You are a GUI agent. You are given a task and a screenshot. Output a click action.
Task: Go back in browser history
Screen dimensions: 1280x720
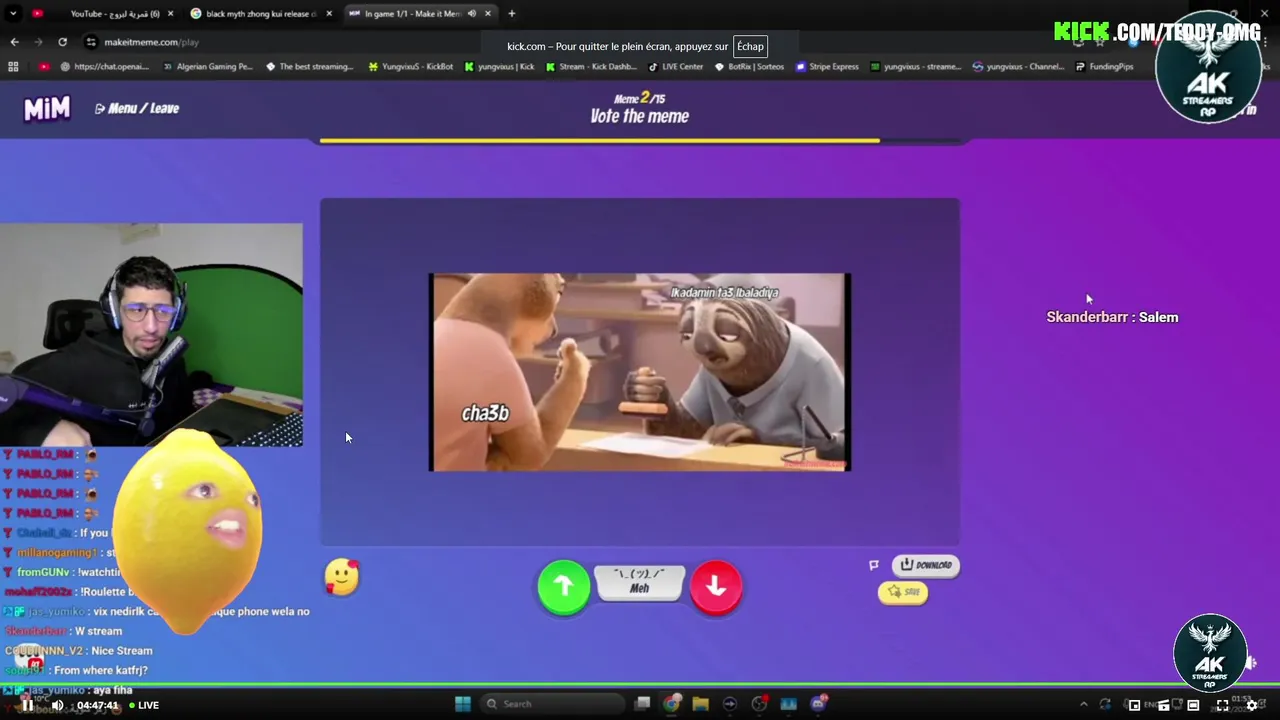tap(14, 42)
